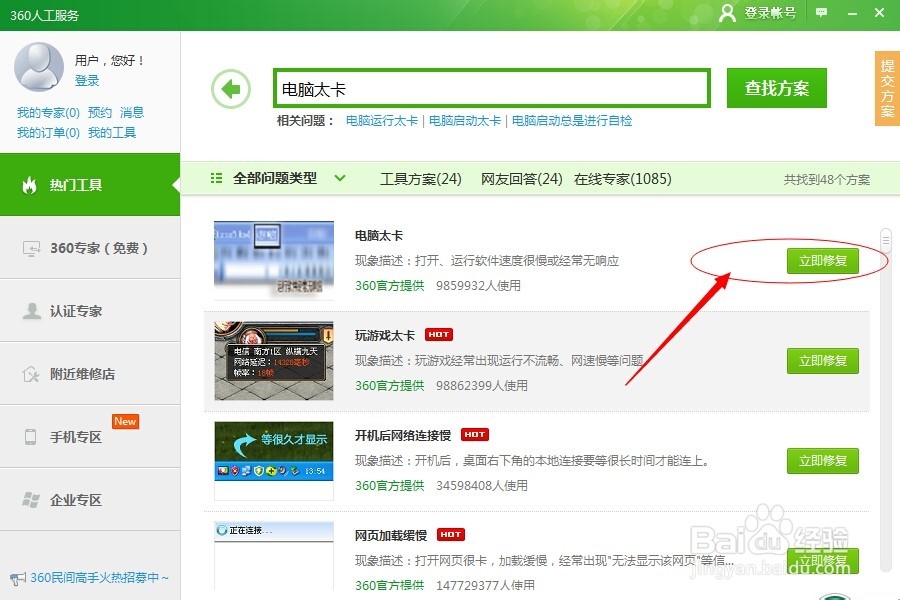Viewport: 900px width, 600px height.
Task: Switch to the 网友回答(24) tab
Action: coord(522,179)
